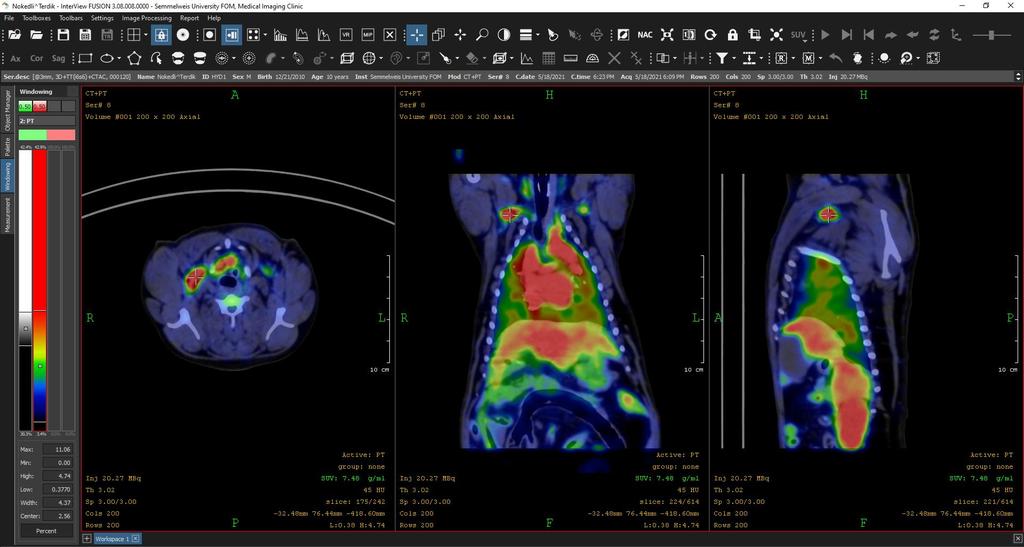The height and width of the screenshot is (547, 1024).
Task: Open the Toolboxes menu
Action: click(x=37, y=18)
